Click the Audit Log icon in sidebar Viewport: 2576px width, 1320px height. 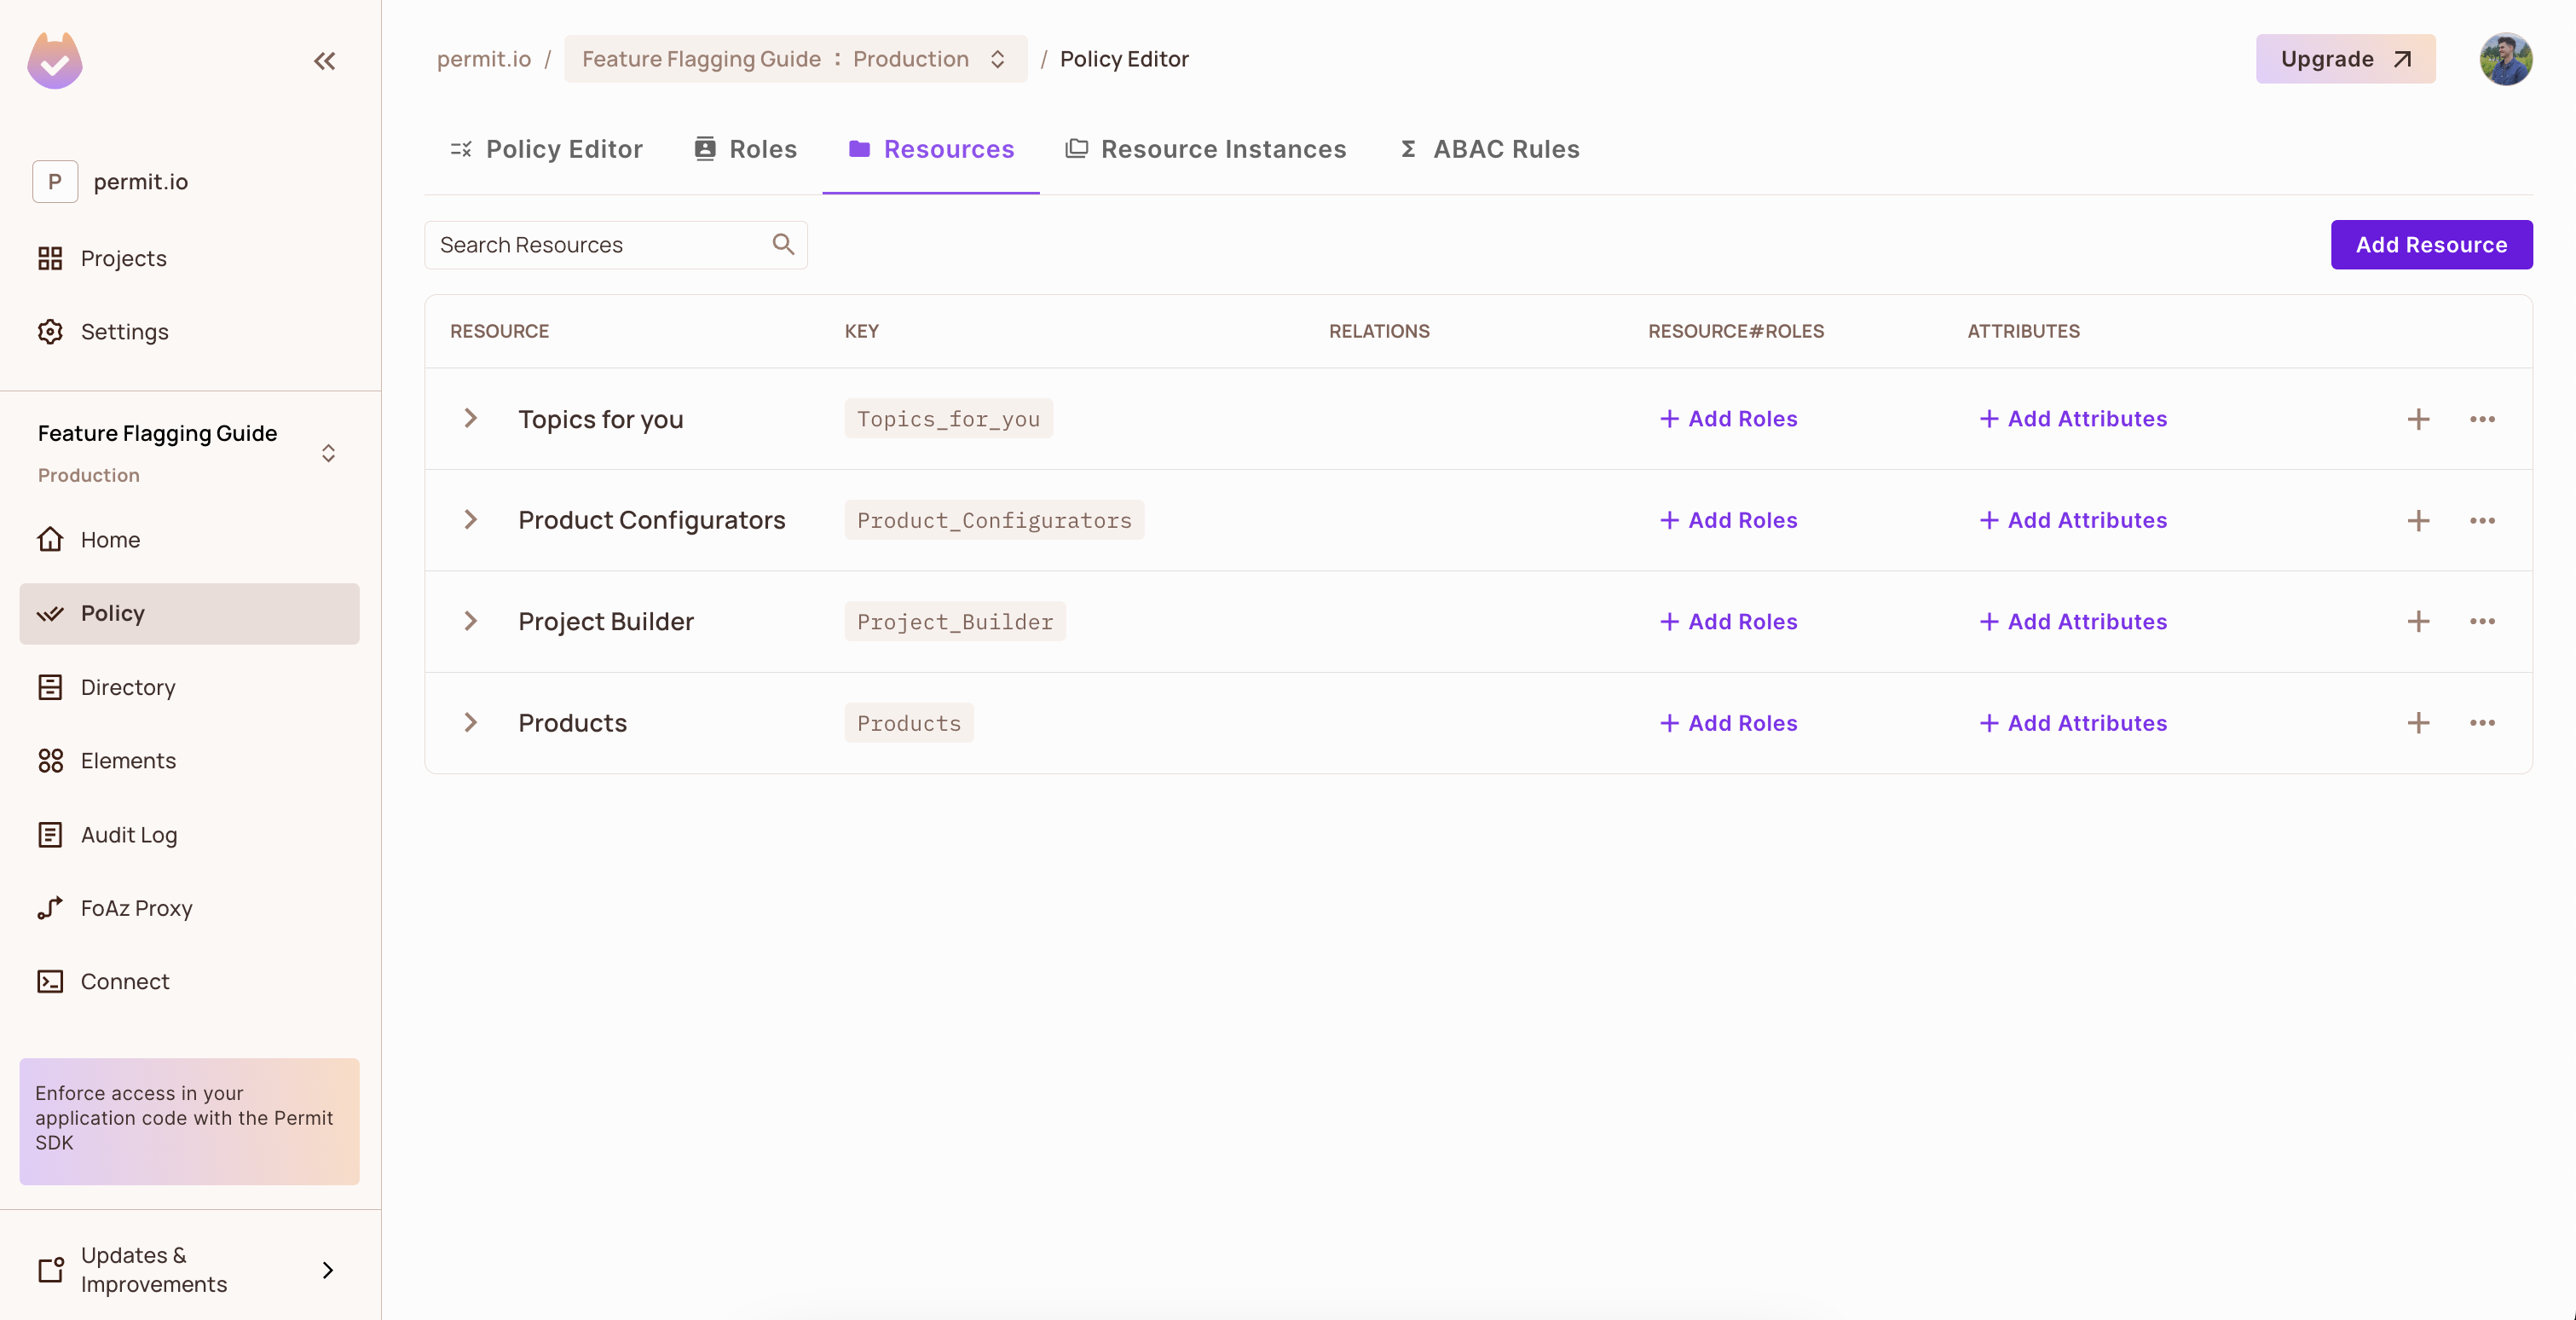tap(50, 833)
